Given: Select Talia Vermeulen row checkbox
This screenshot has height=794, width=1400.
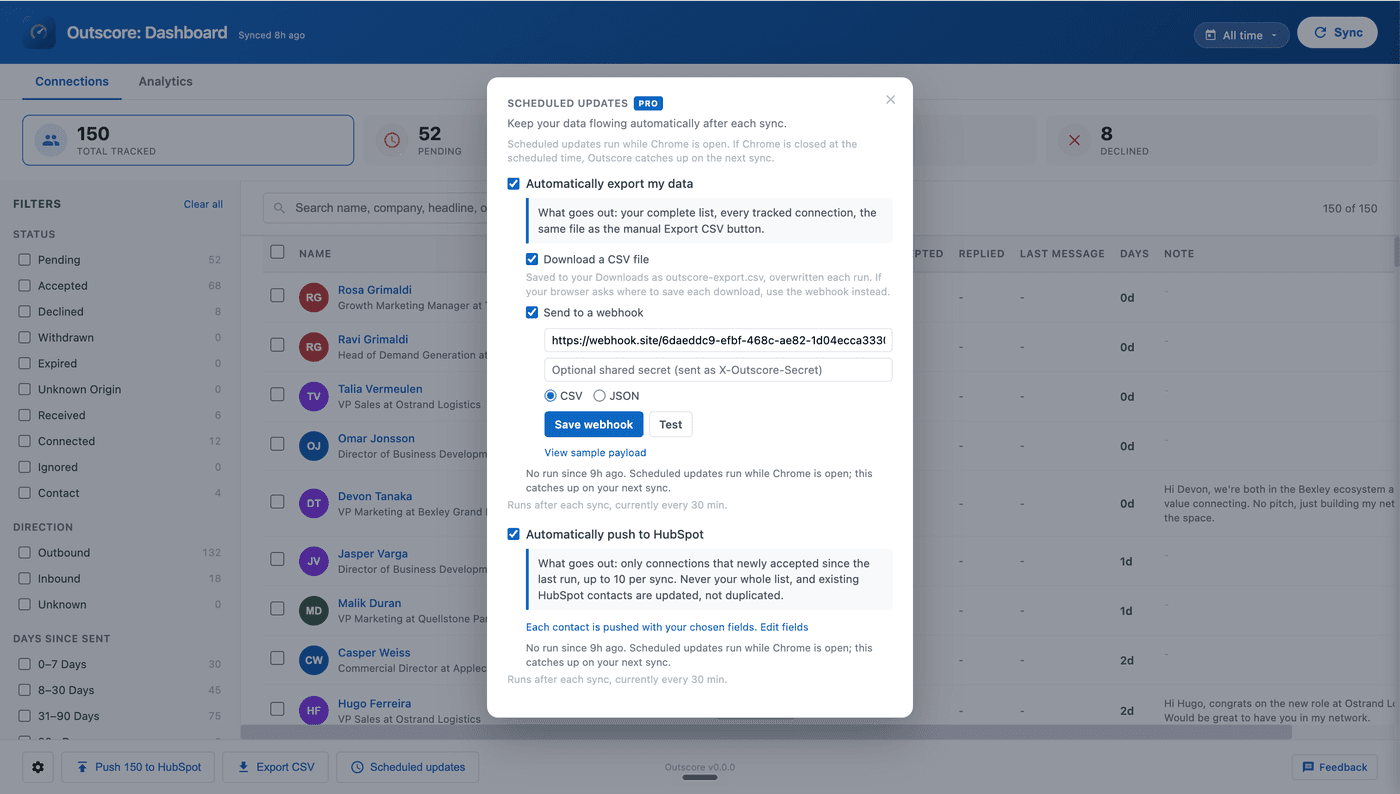Looking at the screenshot, I should [x=277, y=395].
